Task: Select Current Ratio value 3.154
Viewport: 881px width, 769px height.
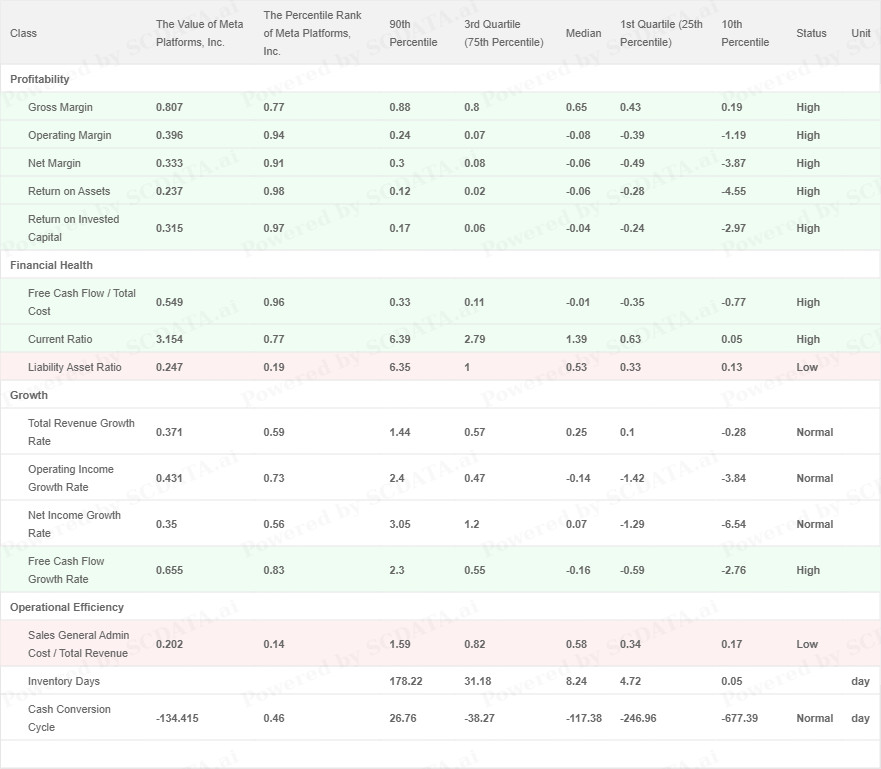Action: pyautogui.click(x=169, y=339)
